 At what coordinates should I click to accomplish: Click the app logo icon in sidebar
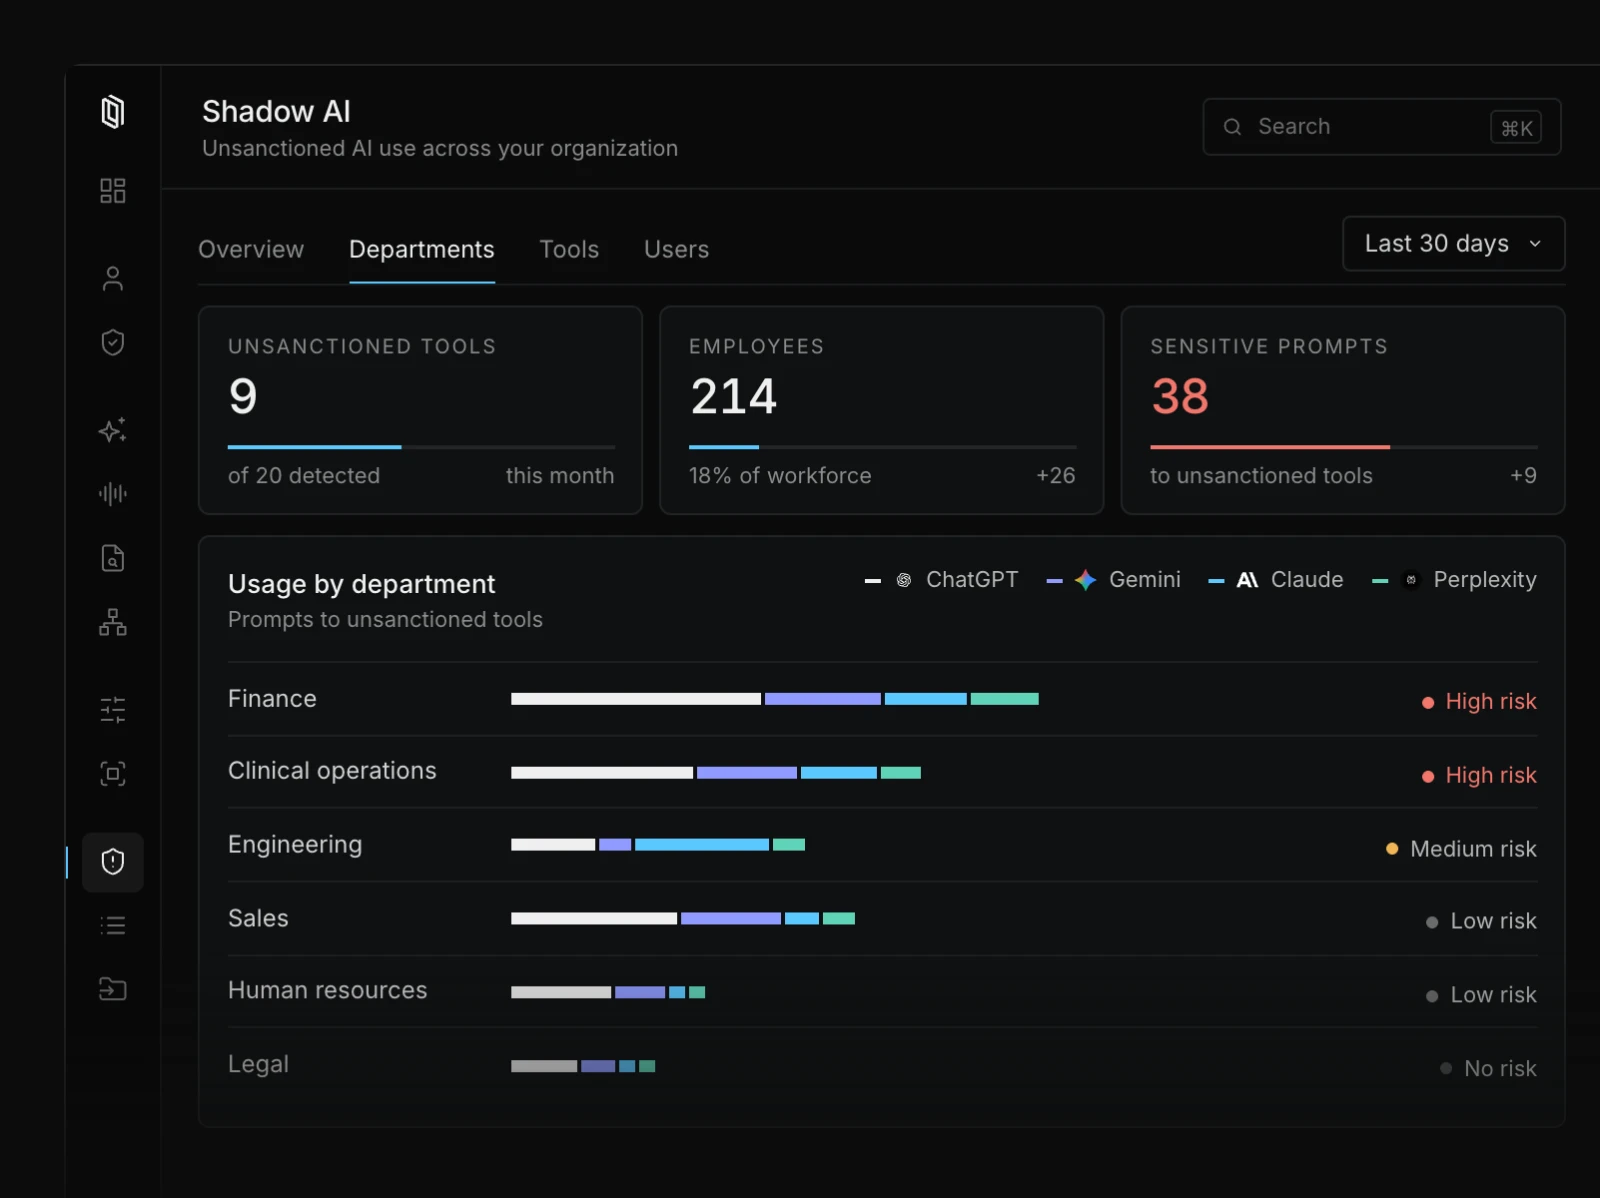point(113,111)
